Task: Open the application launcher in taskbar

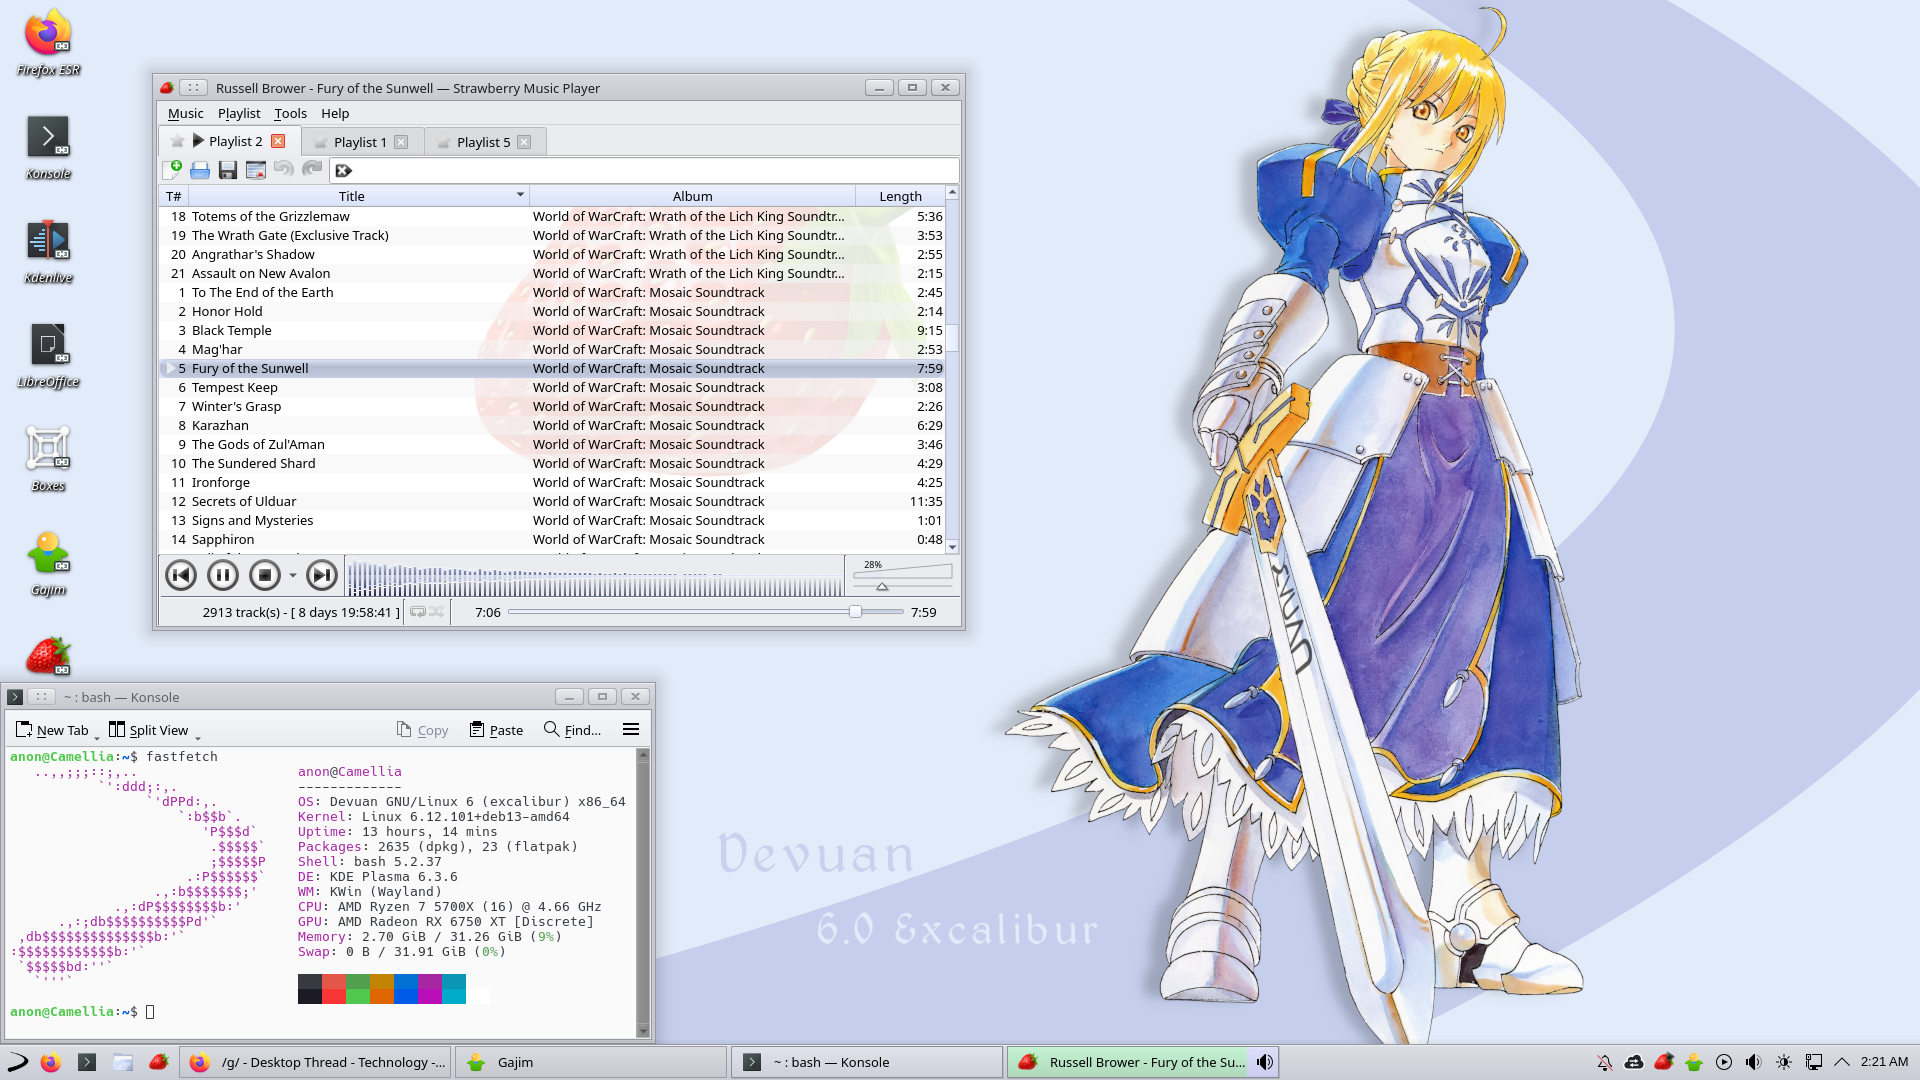Action: coord(17,1062)
